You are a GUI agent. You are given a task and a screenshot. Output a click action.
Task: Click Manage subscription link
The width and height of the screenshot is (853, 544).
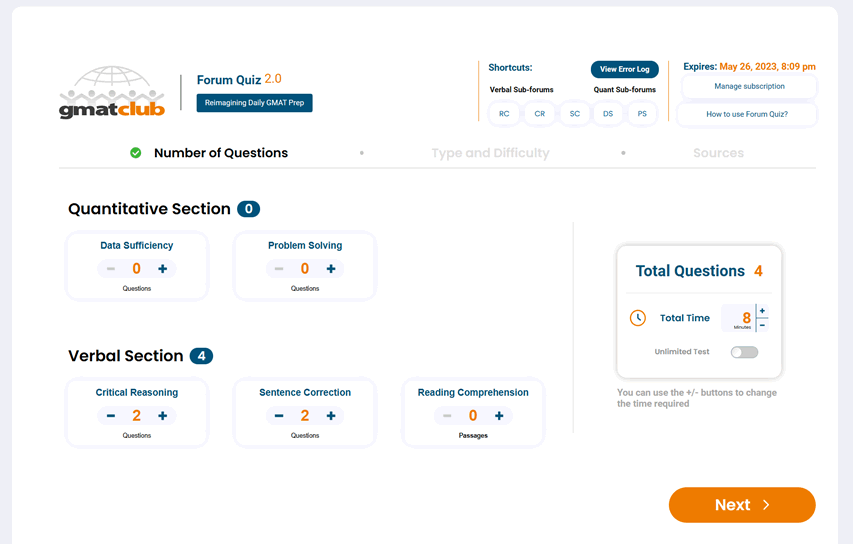(x=749, y=87)
